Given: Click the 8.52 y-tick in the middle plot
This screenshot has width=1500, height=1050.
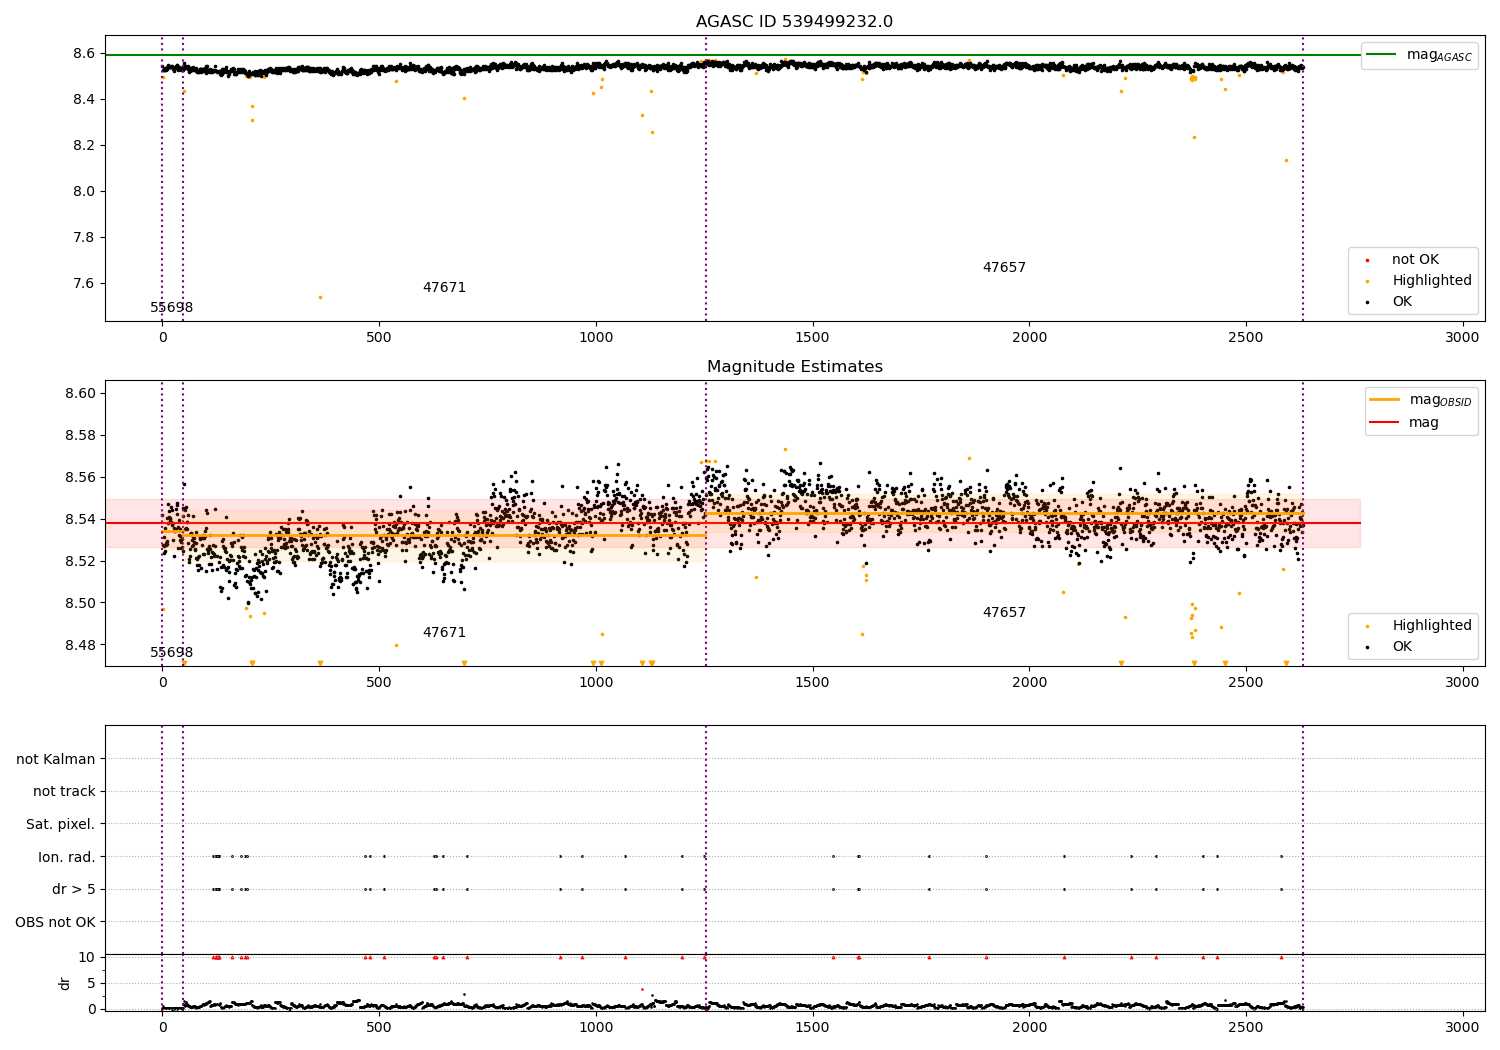Looking at the screenshot, I should 80,562.
